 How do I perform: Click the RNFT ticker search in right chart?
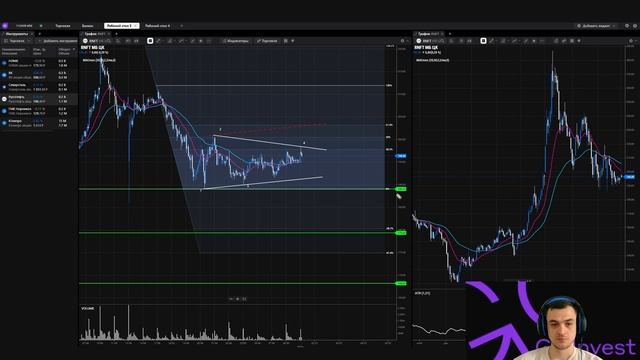[430, 41]
